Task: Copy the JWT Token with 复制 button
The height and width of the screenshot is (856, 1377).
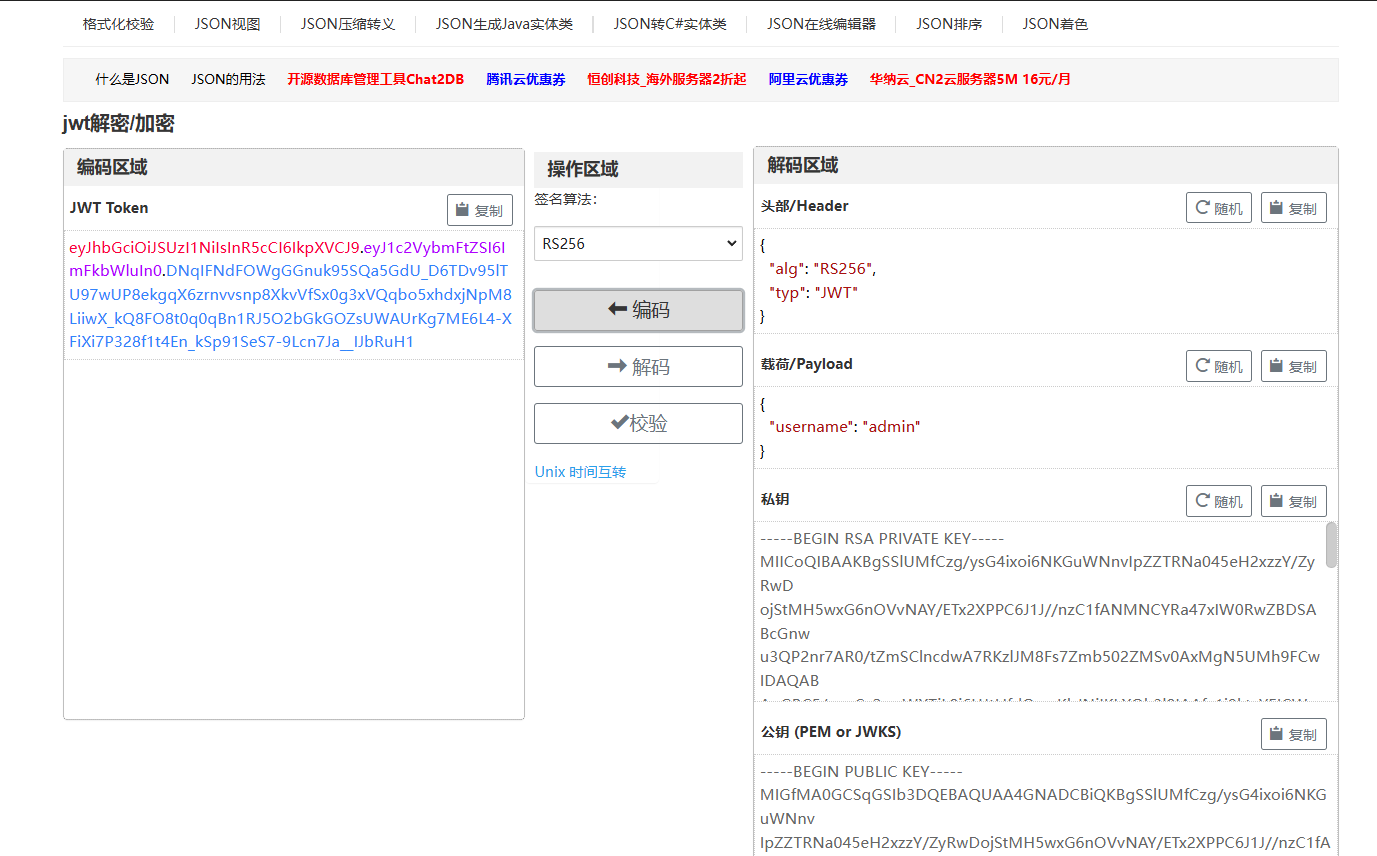Action: 479,210
